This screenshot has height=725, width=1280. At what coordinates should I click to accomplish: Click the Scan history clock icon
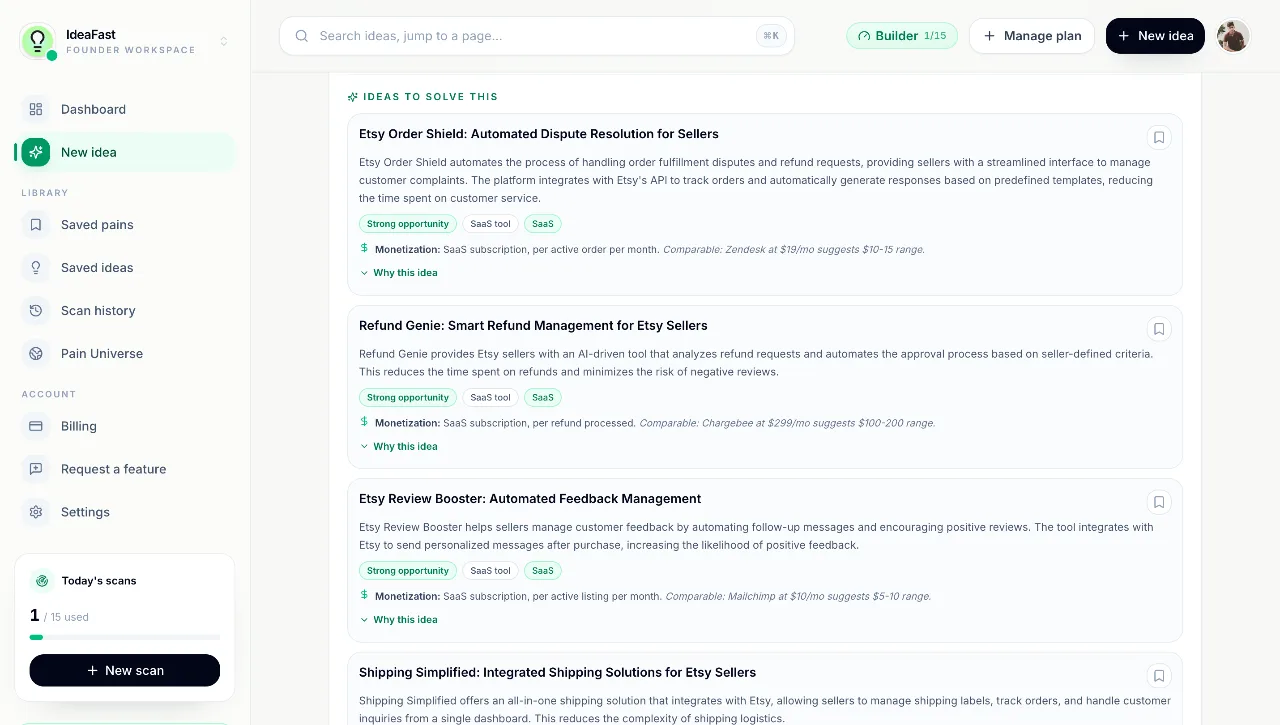(x=36, y=311)
